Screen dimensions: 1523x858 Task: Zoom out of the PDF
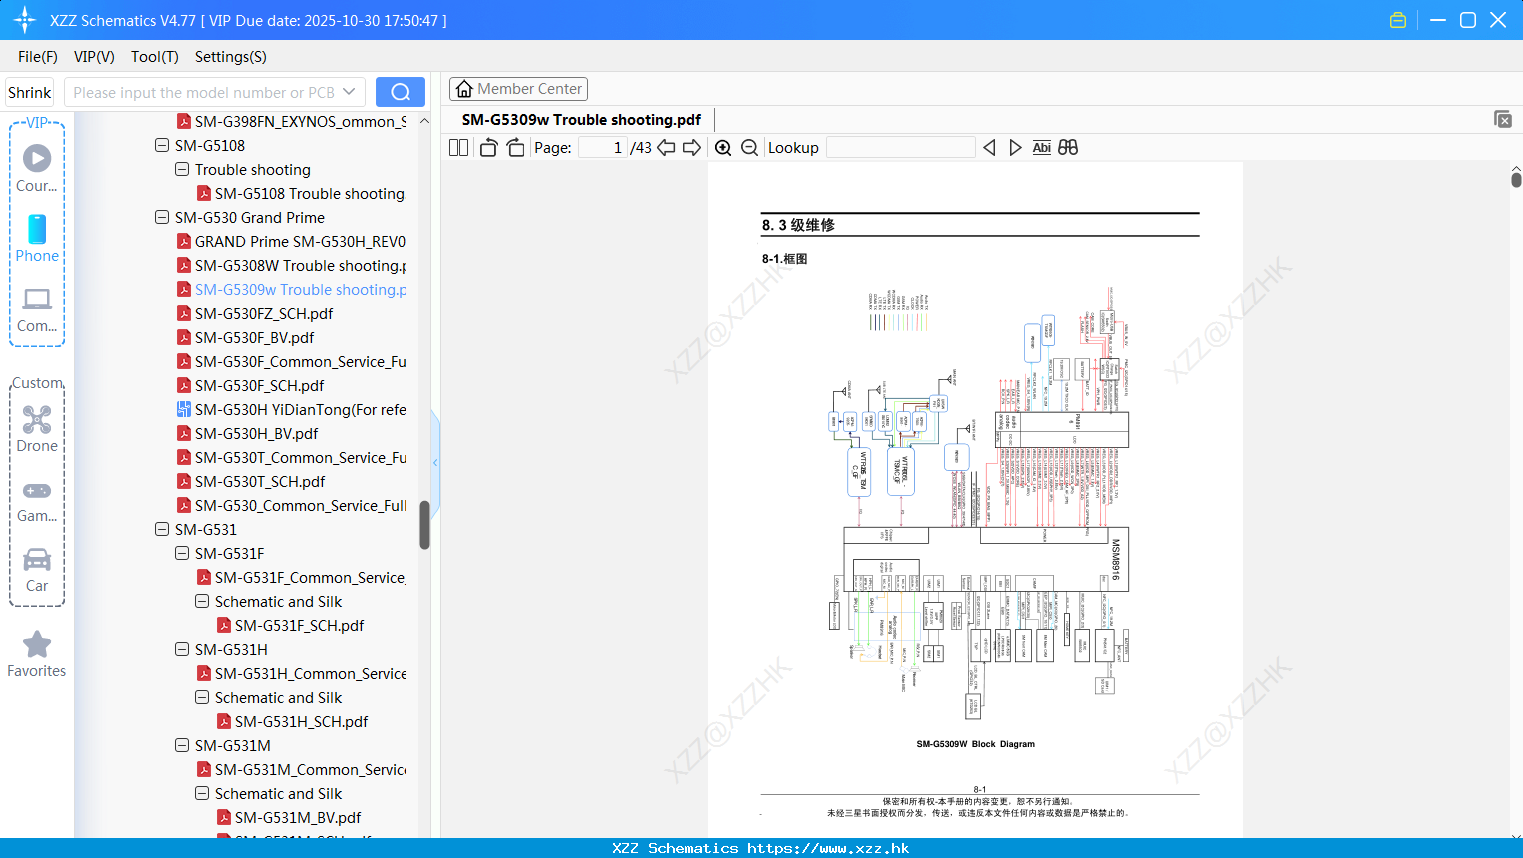749,147
